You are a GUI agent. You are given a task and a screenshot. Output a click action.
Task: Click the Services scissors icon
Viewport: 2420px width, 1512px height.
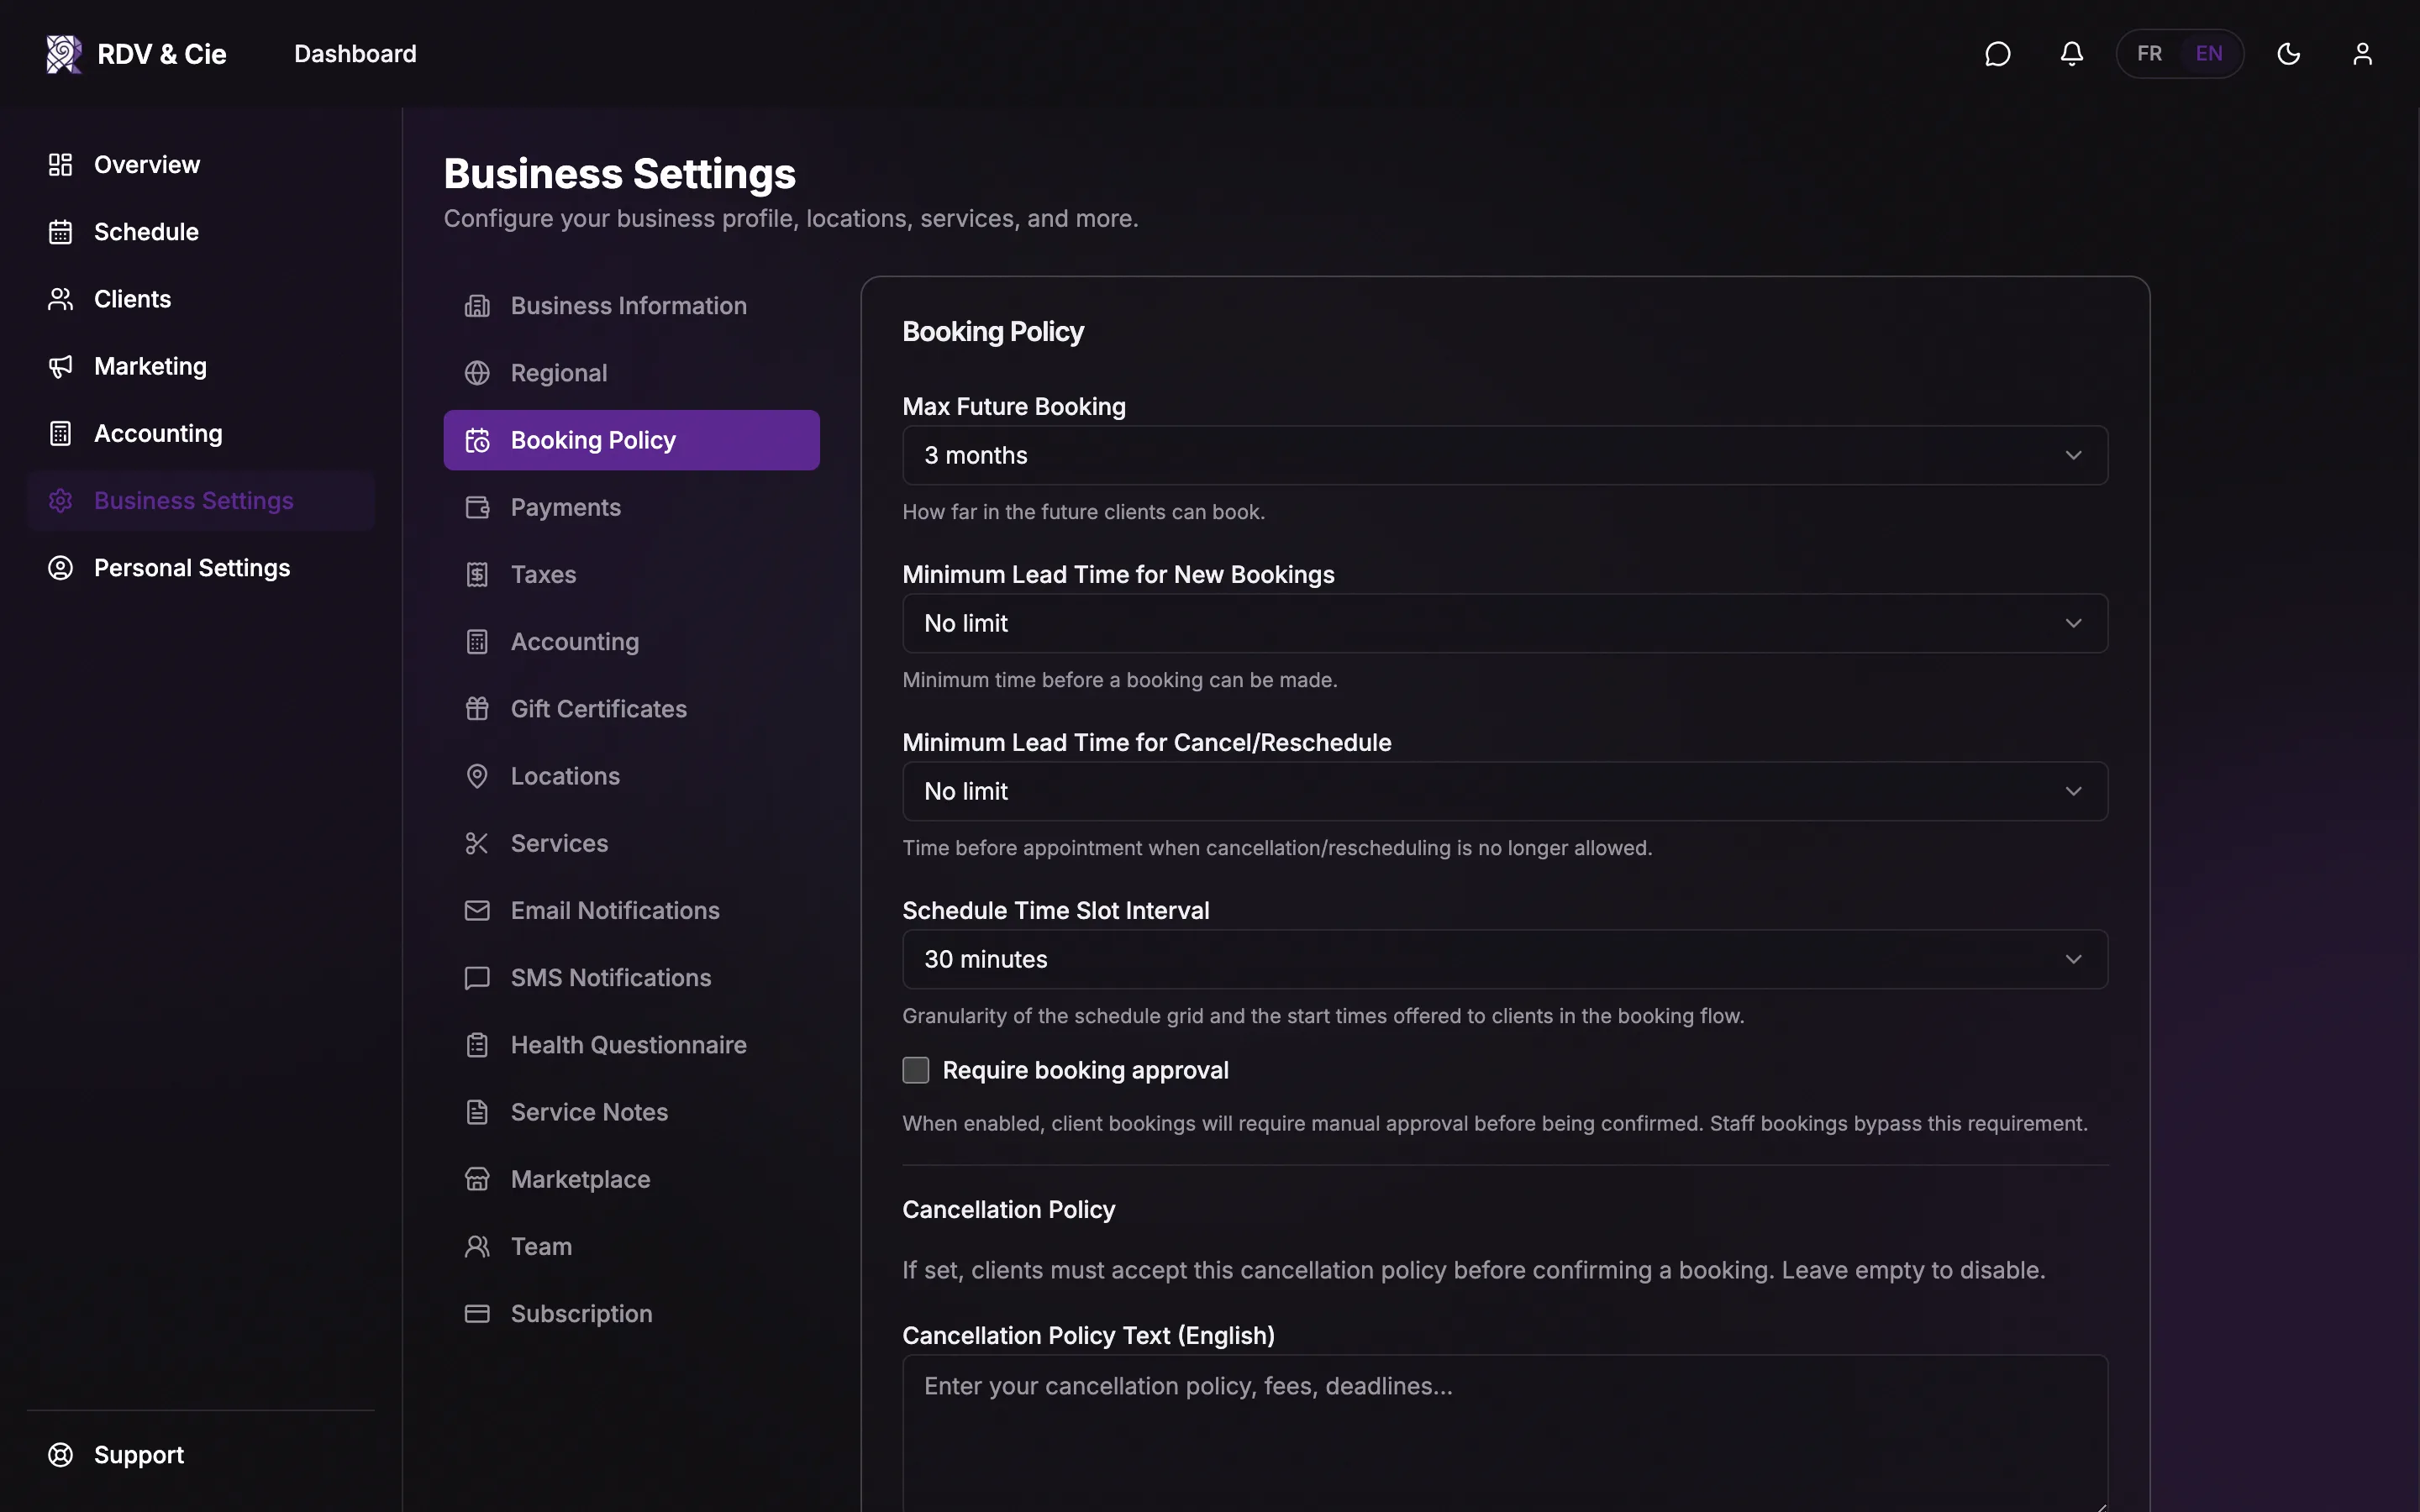pos(477,844)
